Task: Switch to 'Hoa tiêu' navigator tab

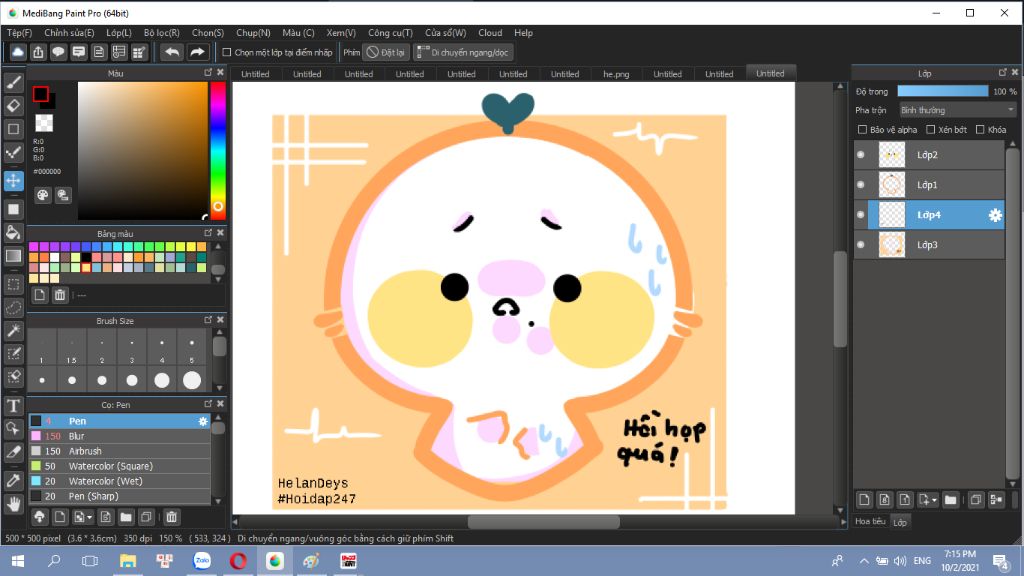Action: [x=871, y=521]
